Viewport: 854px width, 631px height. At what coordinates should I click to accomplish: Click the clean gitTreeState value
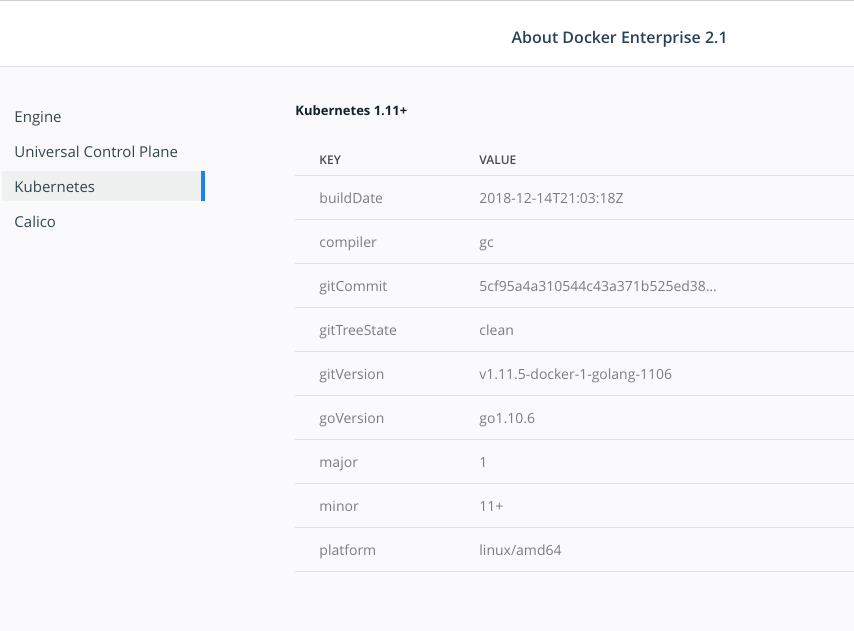point(497,330)
